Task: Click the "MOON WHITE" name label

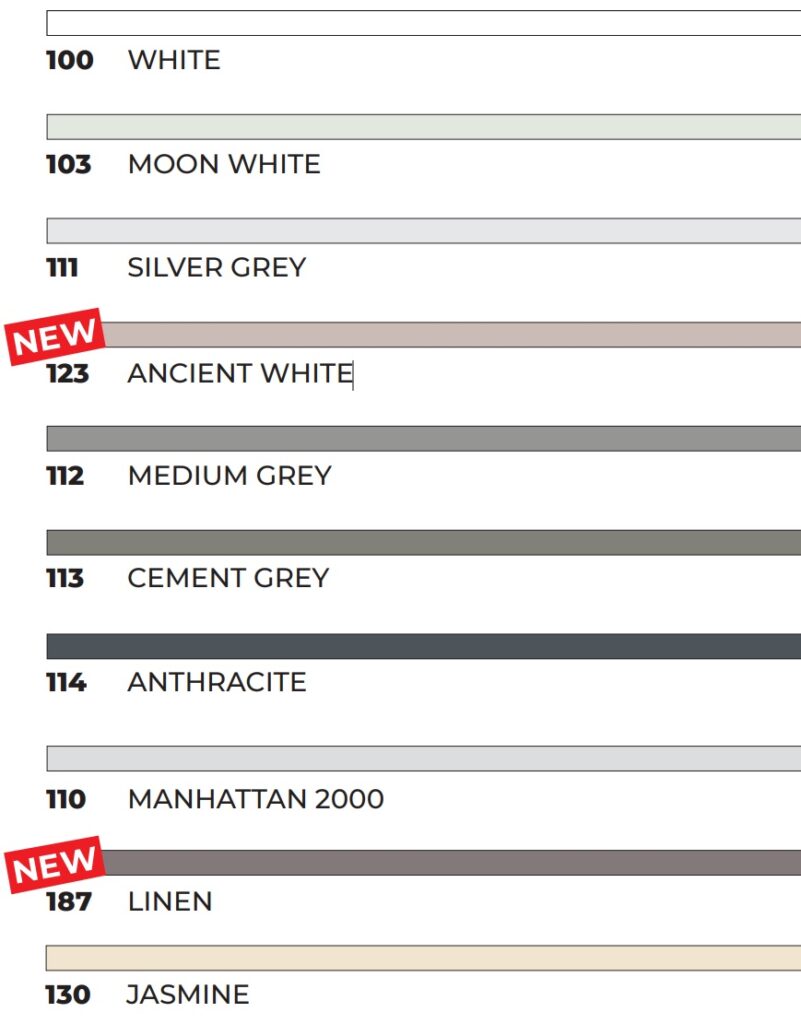Action: pos(224,164)
